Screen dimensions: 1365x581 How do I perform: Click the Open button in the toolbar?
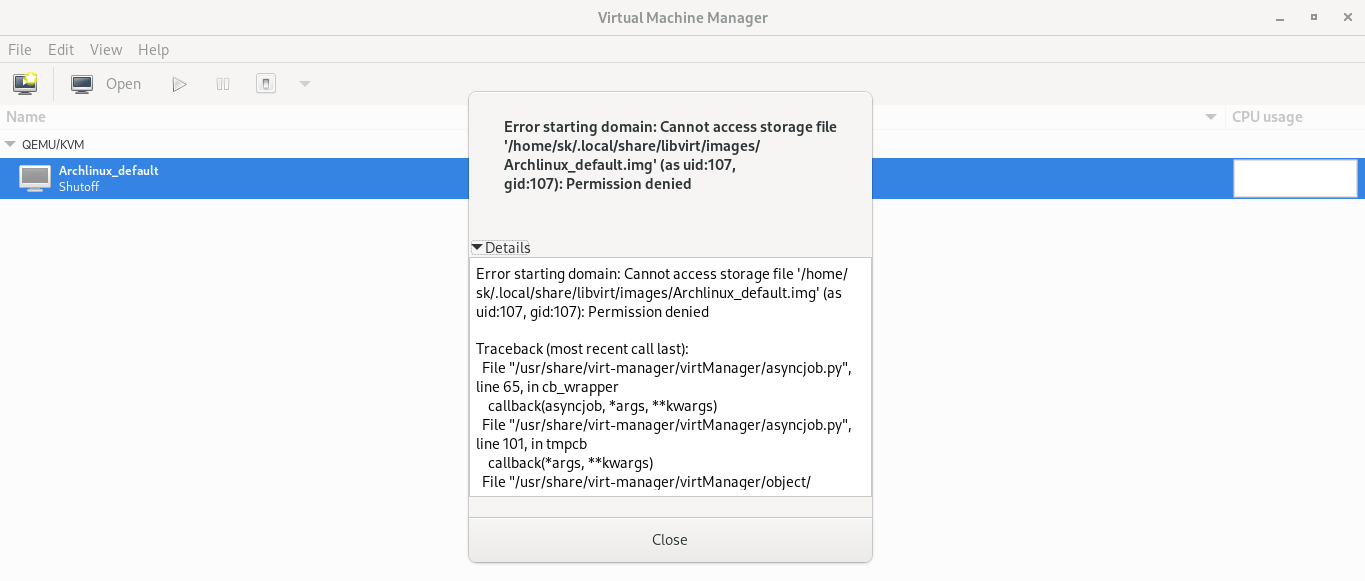122,83
